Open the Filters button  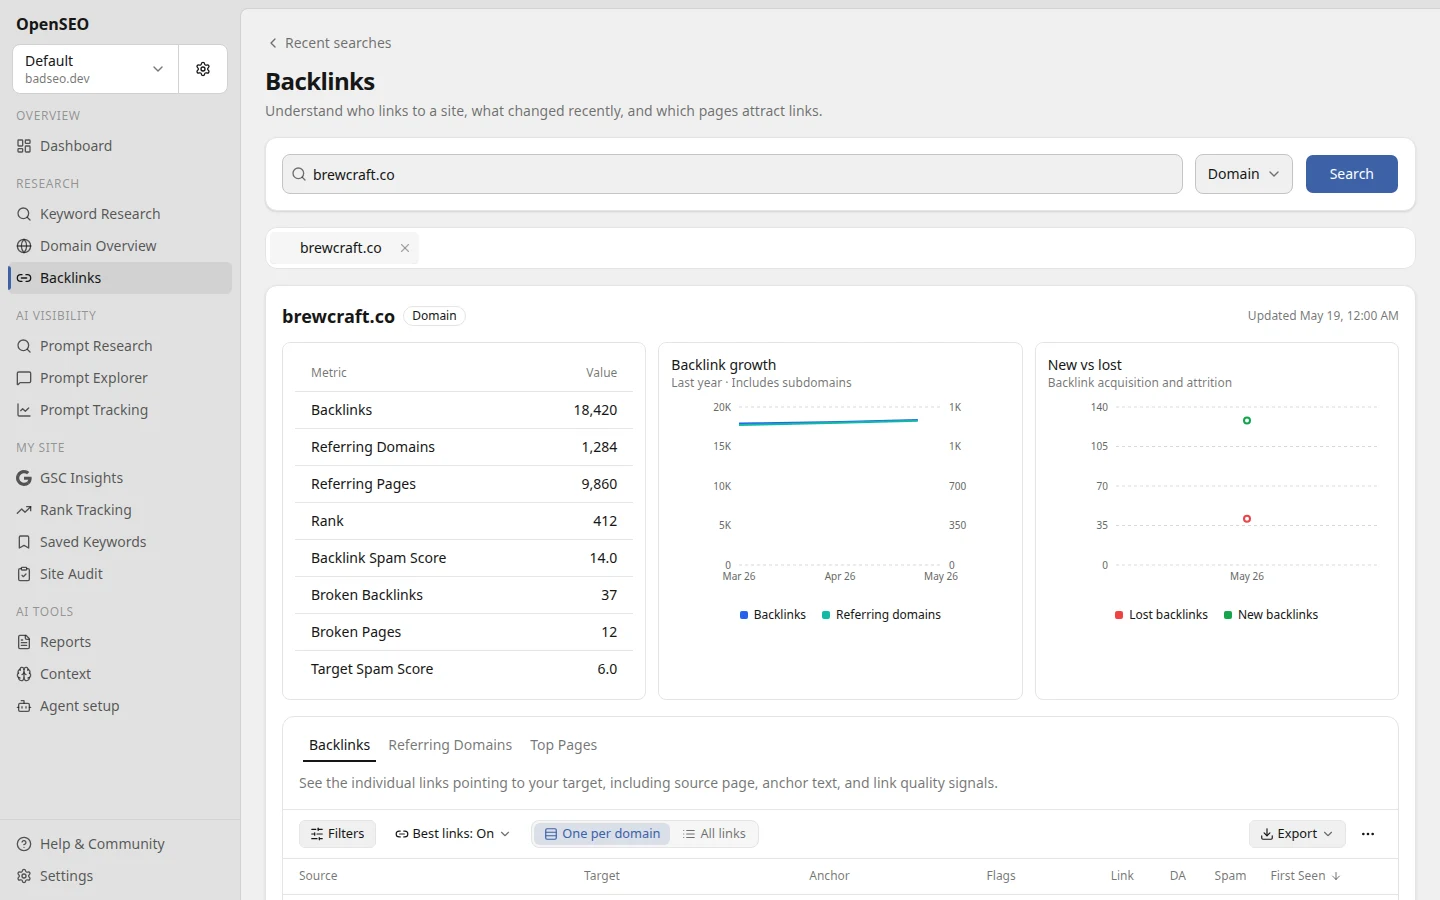pos(338,834)
